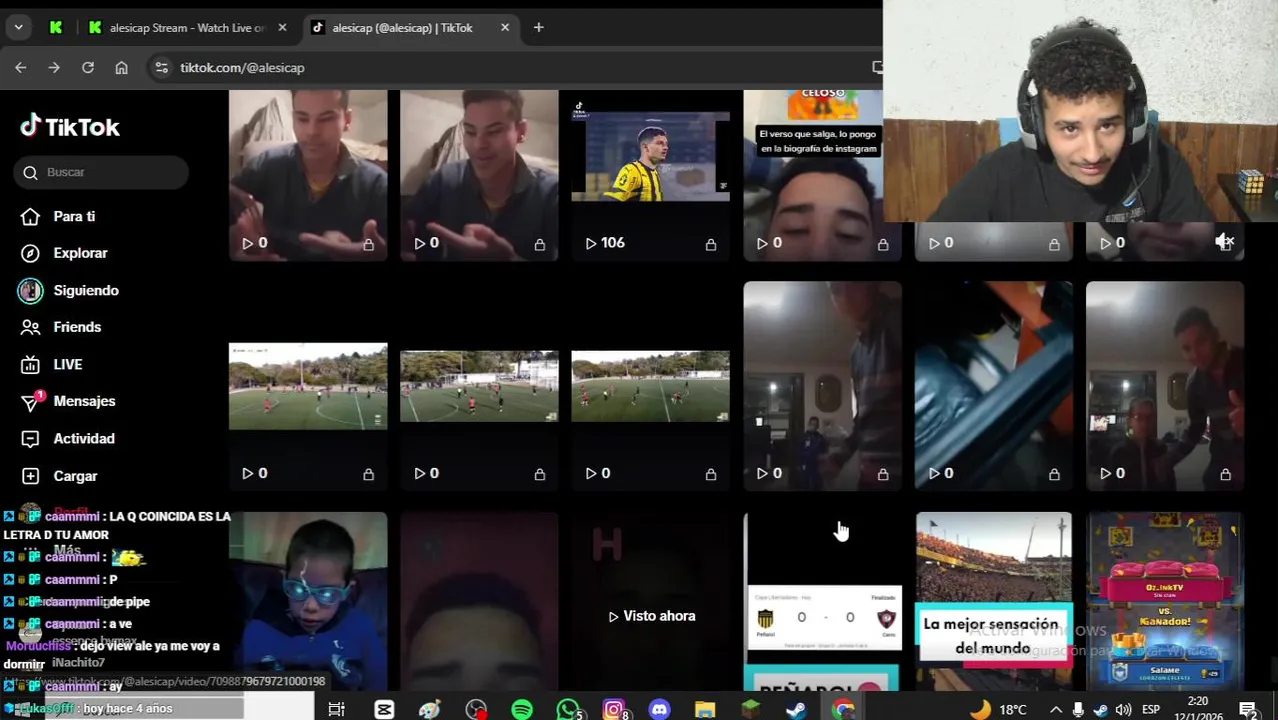Reload the TikTok page
Viewport: 1278px width, 720px height.
point(88,67)
